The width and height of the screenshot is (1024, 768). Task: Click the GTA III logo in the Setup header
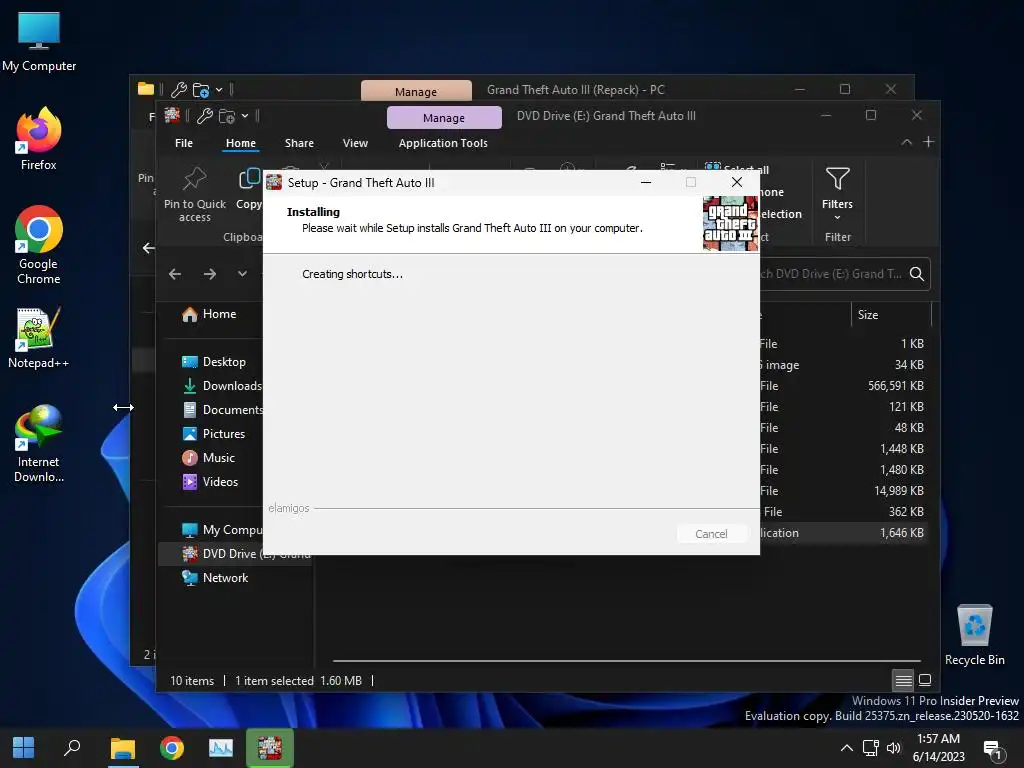pyautogui.click(x=730, y=223)
